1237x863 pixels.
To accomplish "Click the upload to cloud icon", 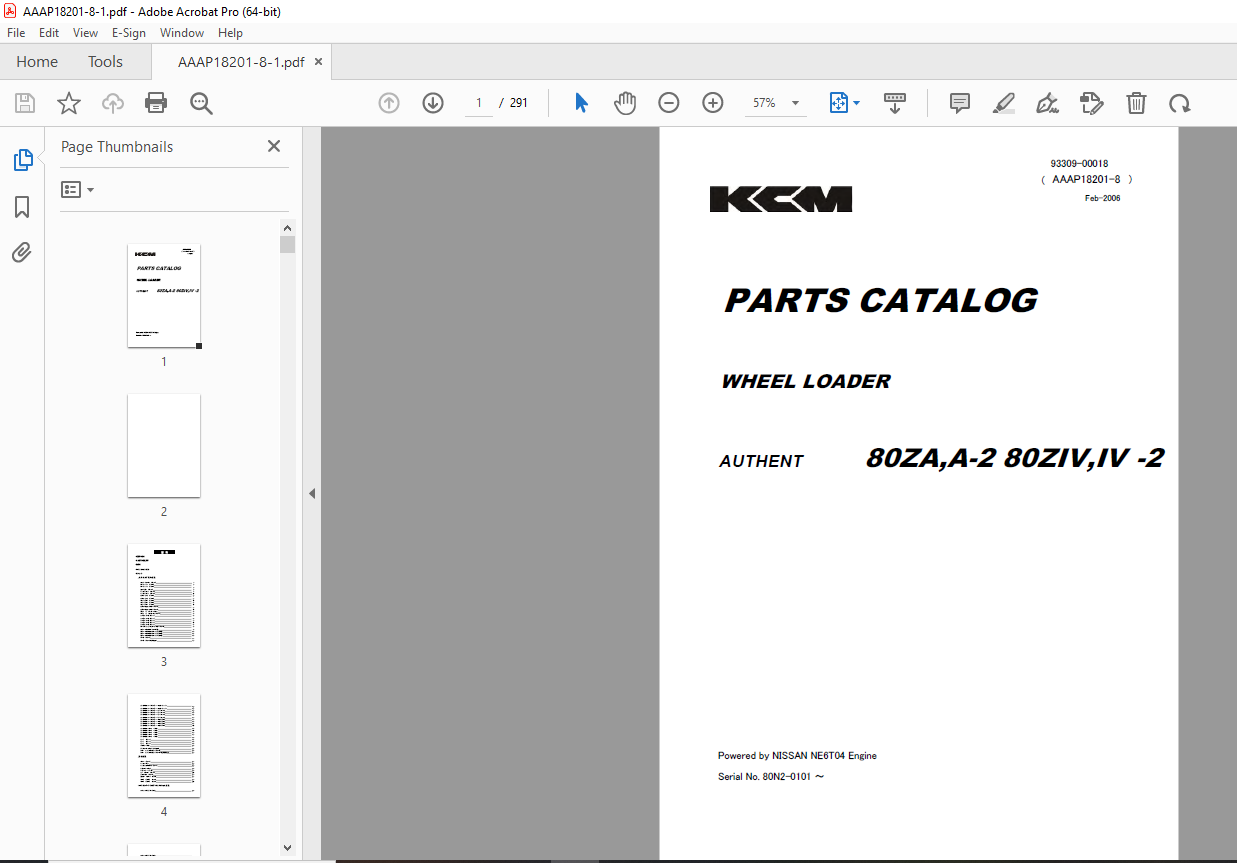I will click(113, 103).
